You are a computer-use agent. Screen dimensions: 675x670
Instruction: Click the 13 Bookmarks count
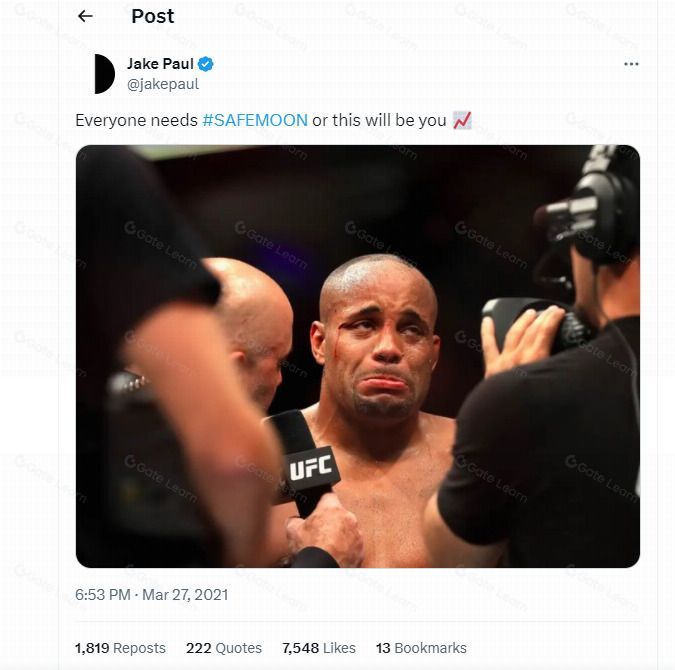coord(421,648)
